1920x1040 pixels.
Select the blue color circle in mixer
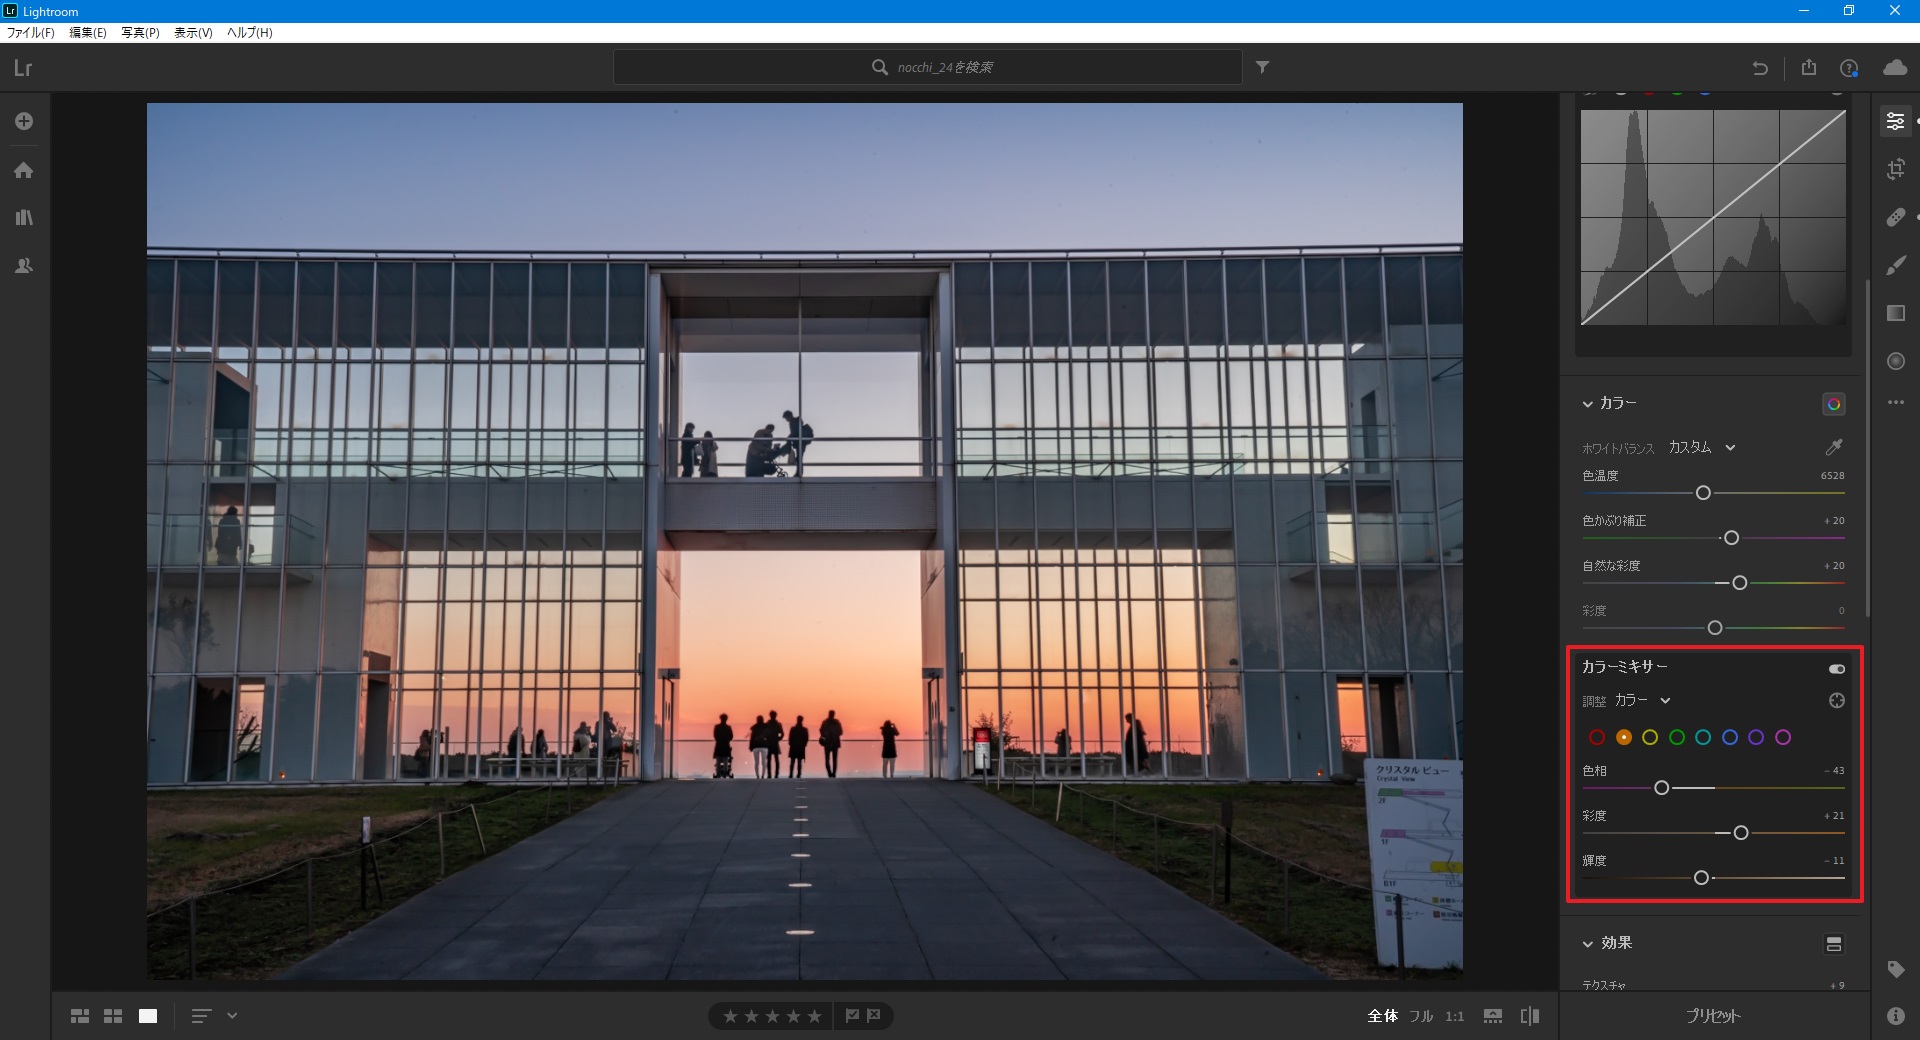pyautogui.click(x=1729, y=737)
